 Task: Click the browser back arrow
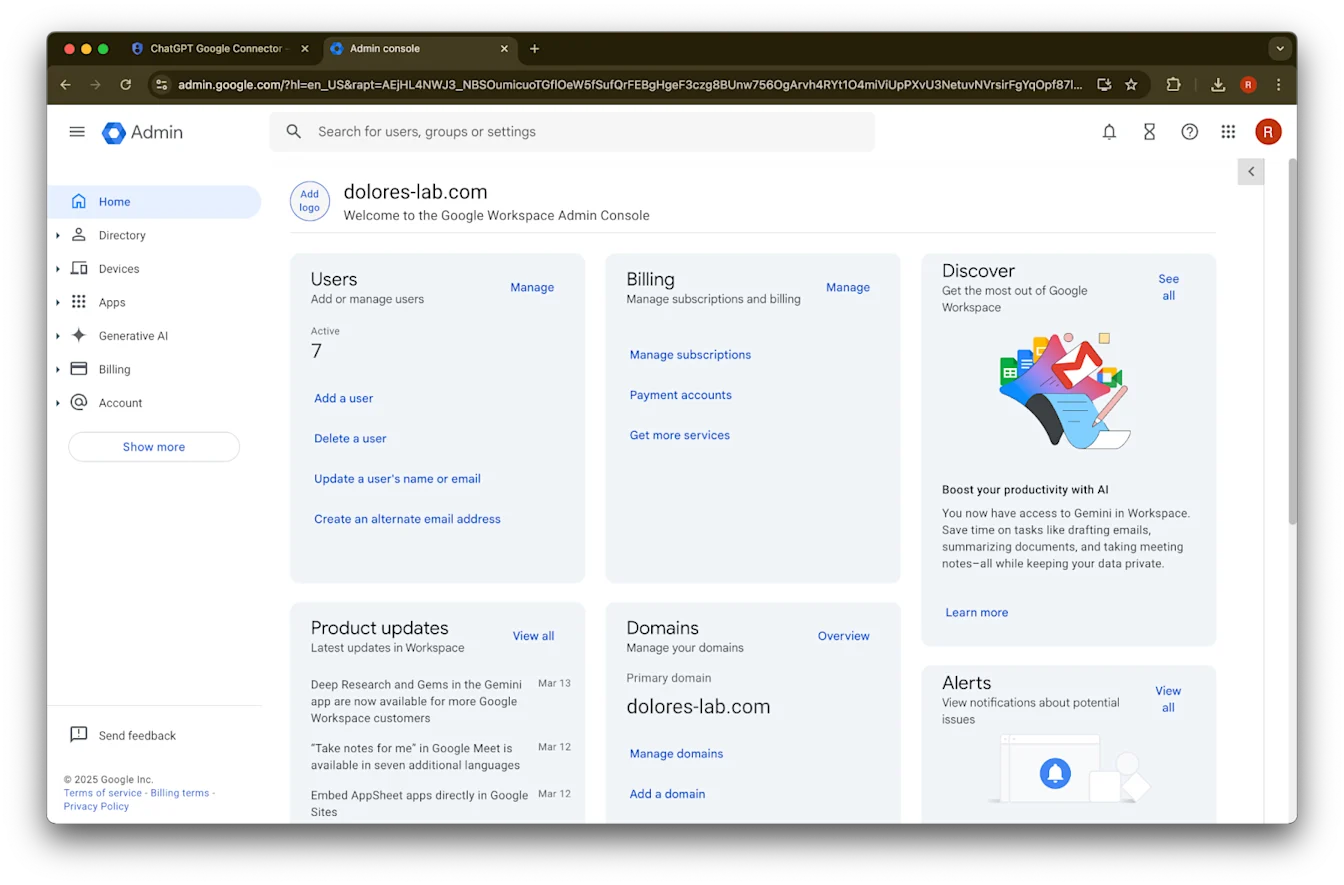pyautogui.click(x=66, y=85)
